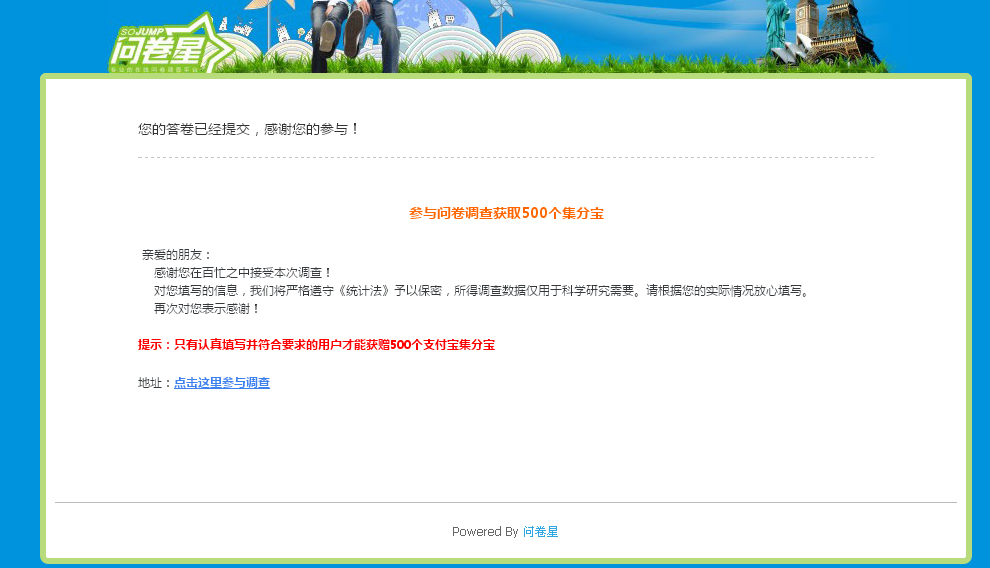Click the heading 参与问卷调查获取500个集分宝
The width and height of the screenshot is (990, 568).
506,213
